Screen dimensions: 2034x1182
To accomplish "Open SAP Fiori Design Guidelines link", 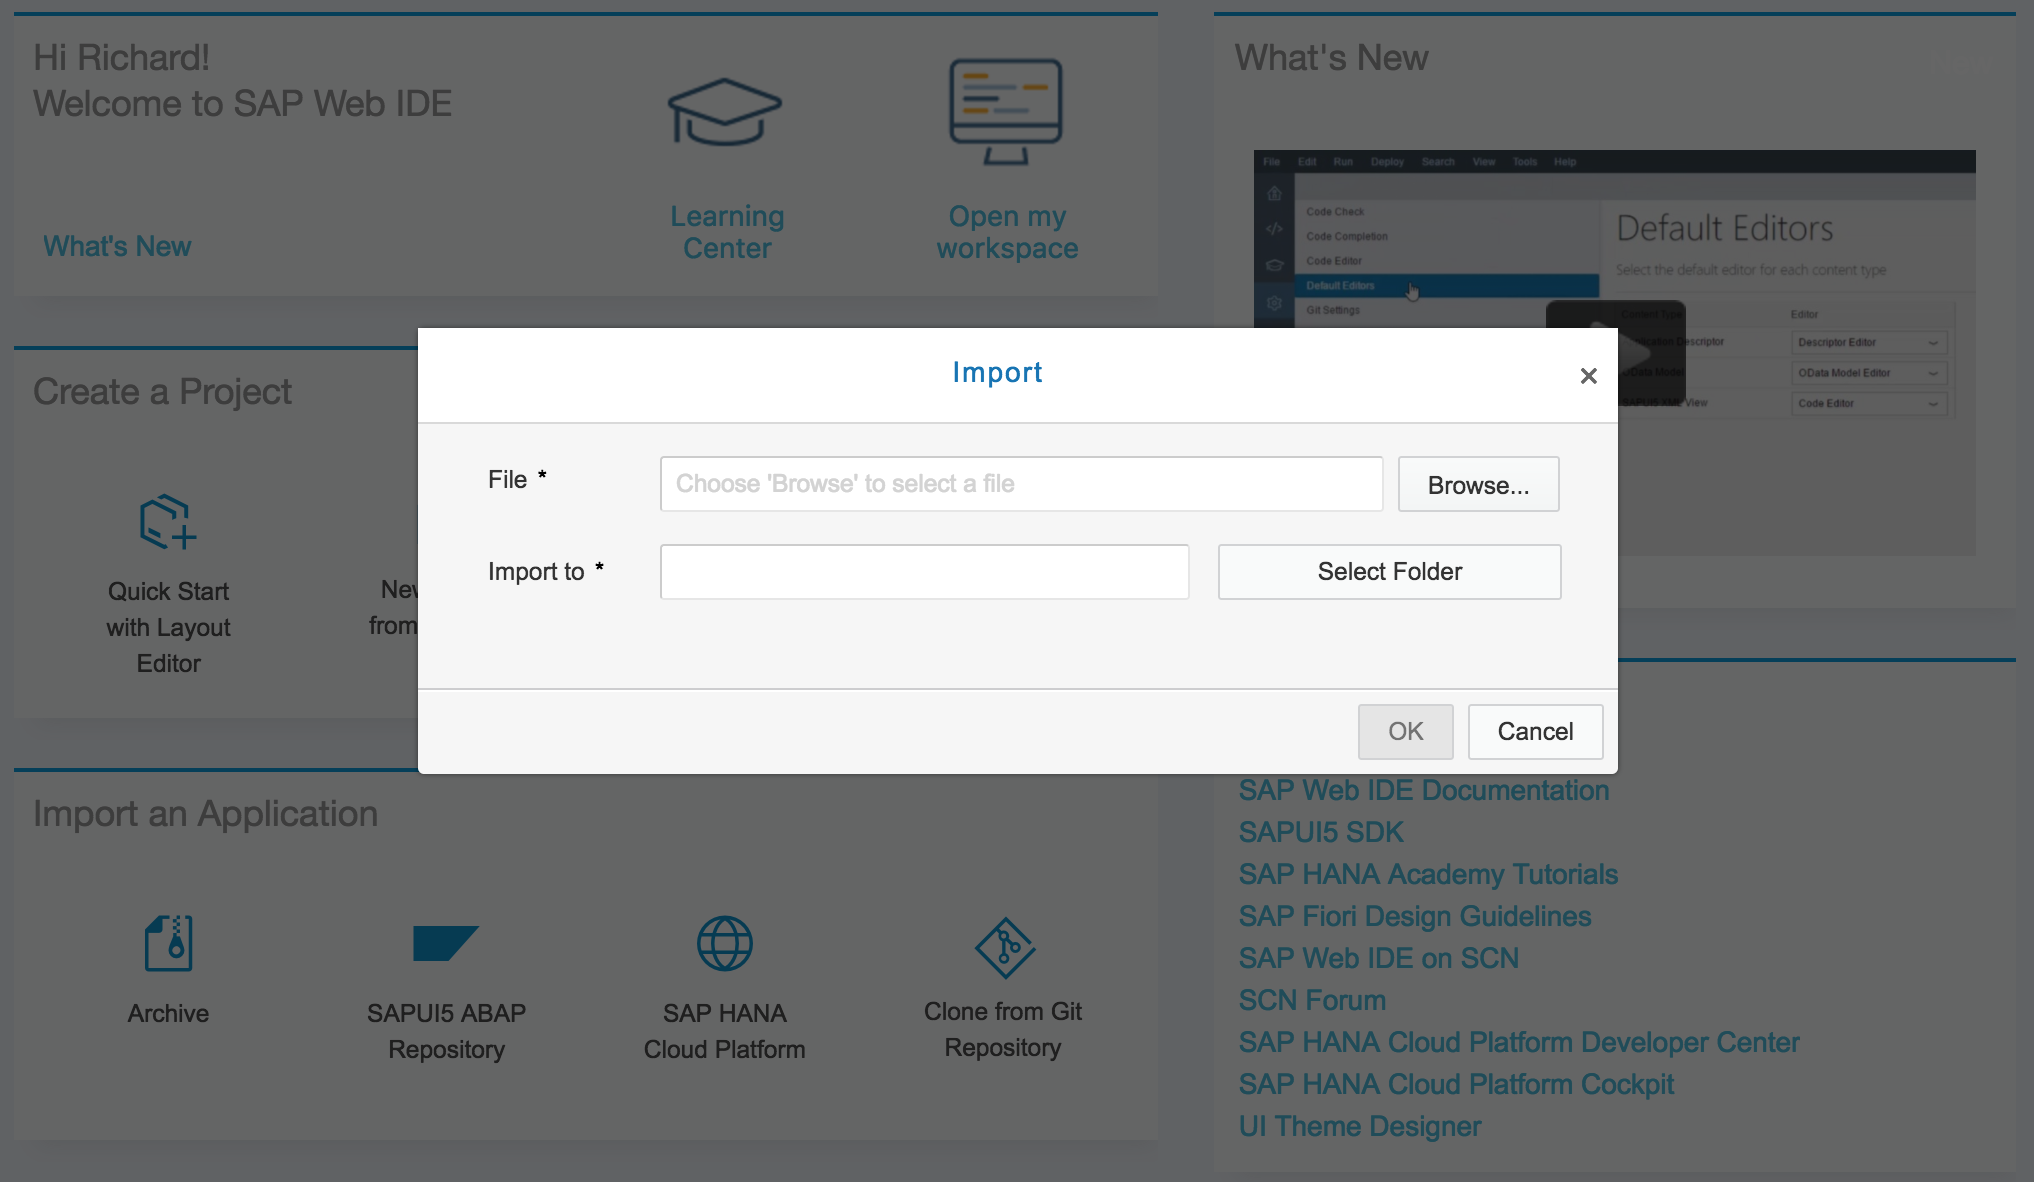I will tap(1414, 916).
